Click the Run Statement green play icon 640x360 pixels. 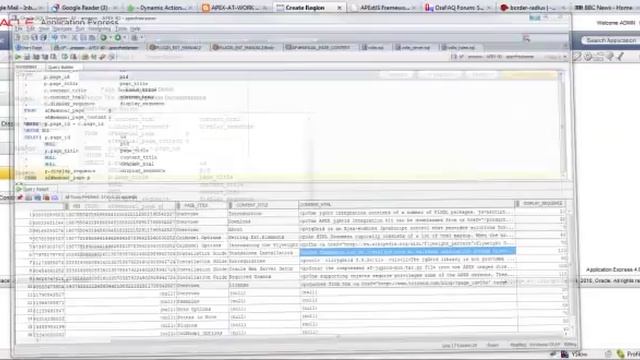click(18, 57)
